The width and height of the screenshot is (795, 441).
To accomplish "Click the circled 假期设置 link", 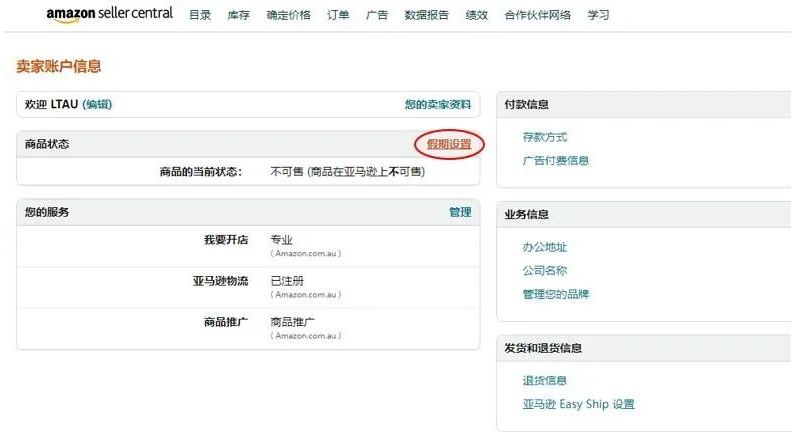I will (449, 145).
